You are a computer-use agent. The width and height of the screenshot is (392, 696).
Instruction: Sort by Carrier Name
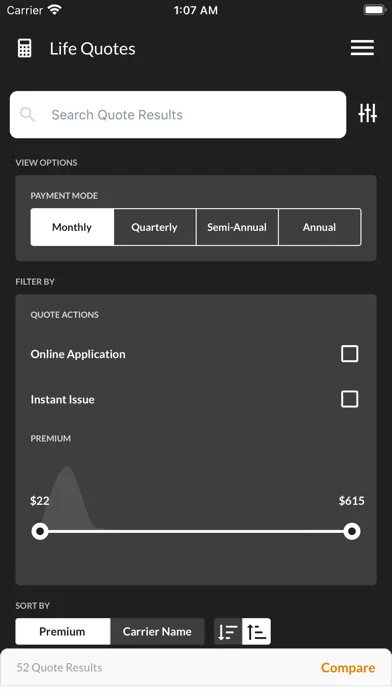pyautogui.click(x=157, y=631)
